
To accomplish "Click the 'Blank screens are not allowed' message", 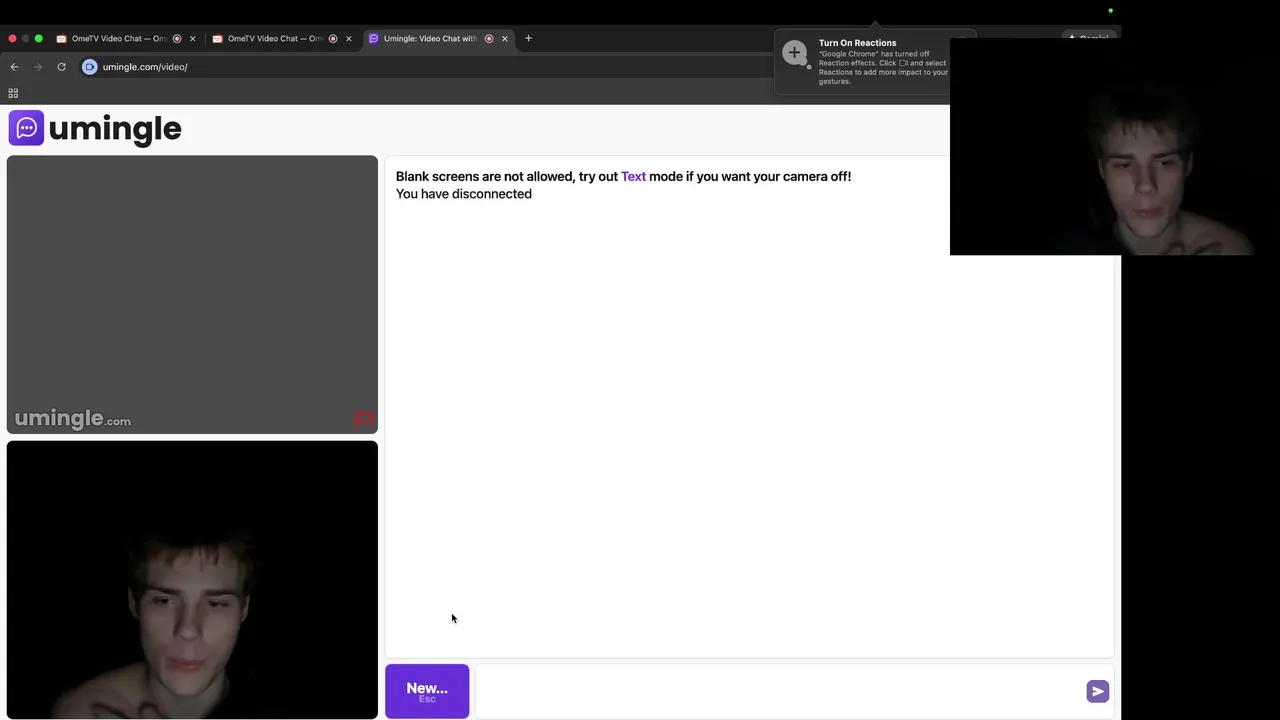I will 623,176.
